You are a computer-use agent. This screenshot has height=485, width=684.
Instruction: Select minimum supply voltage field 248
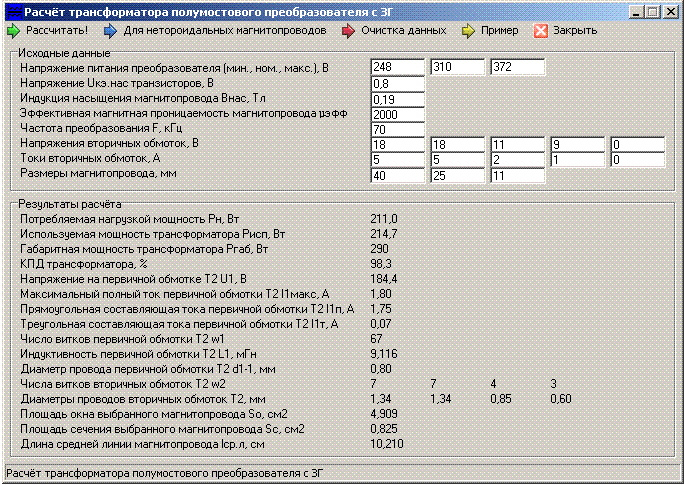(x=397, y=67)
